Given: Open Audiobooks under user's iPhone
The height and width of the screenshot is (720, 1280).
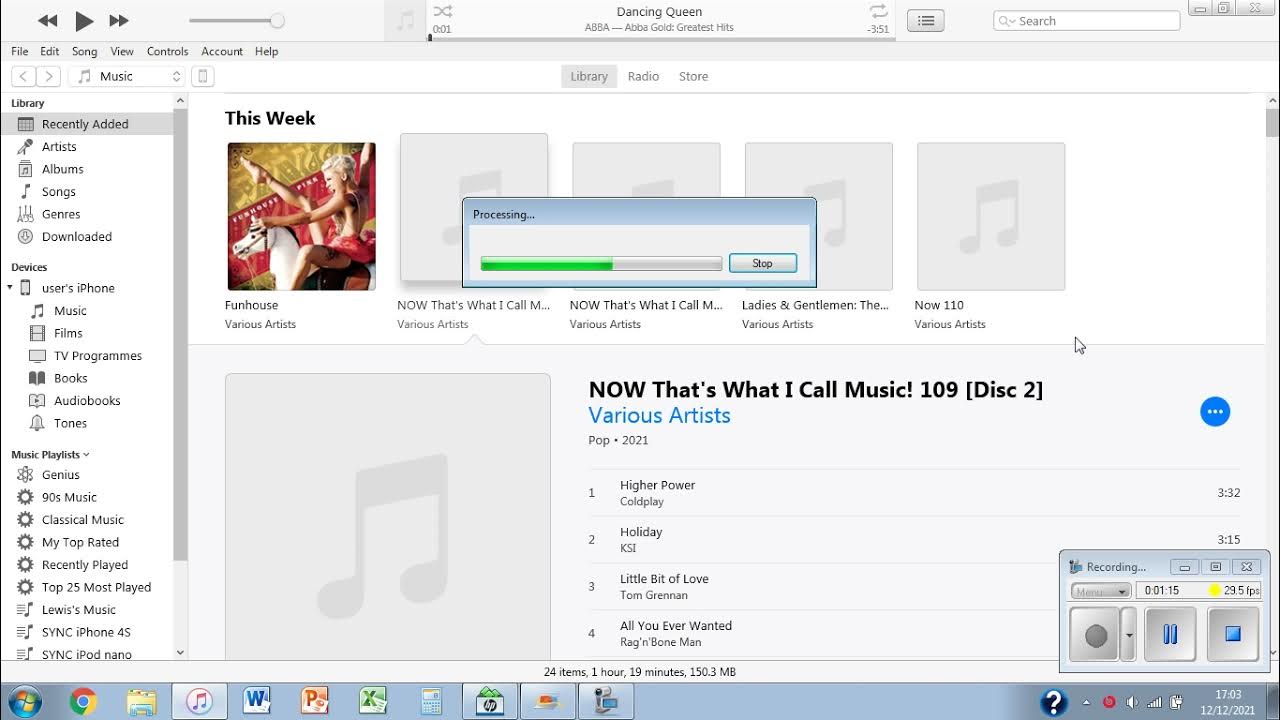Looking at the screenshot, I should pyautogui.click(x=87, y=401).
